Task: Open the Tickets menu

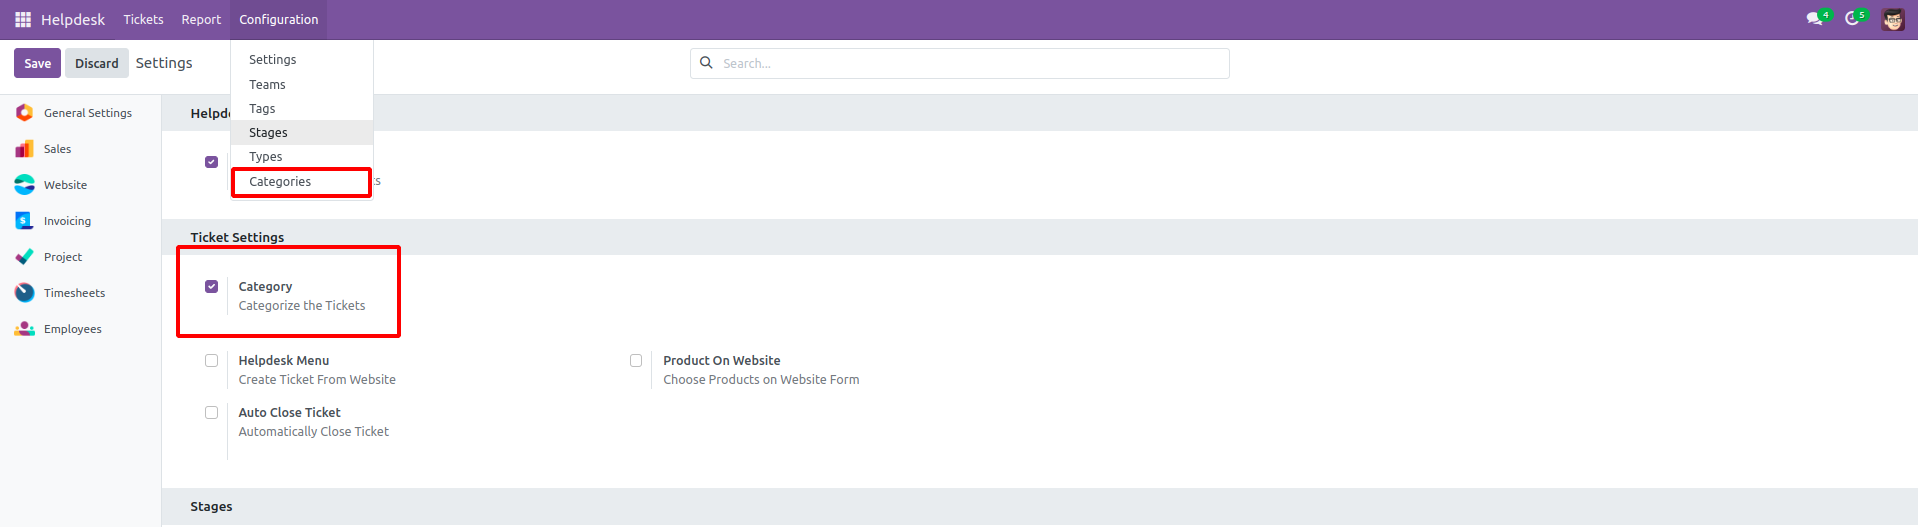Action: (x=143, y=20)
